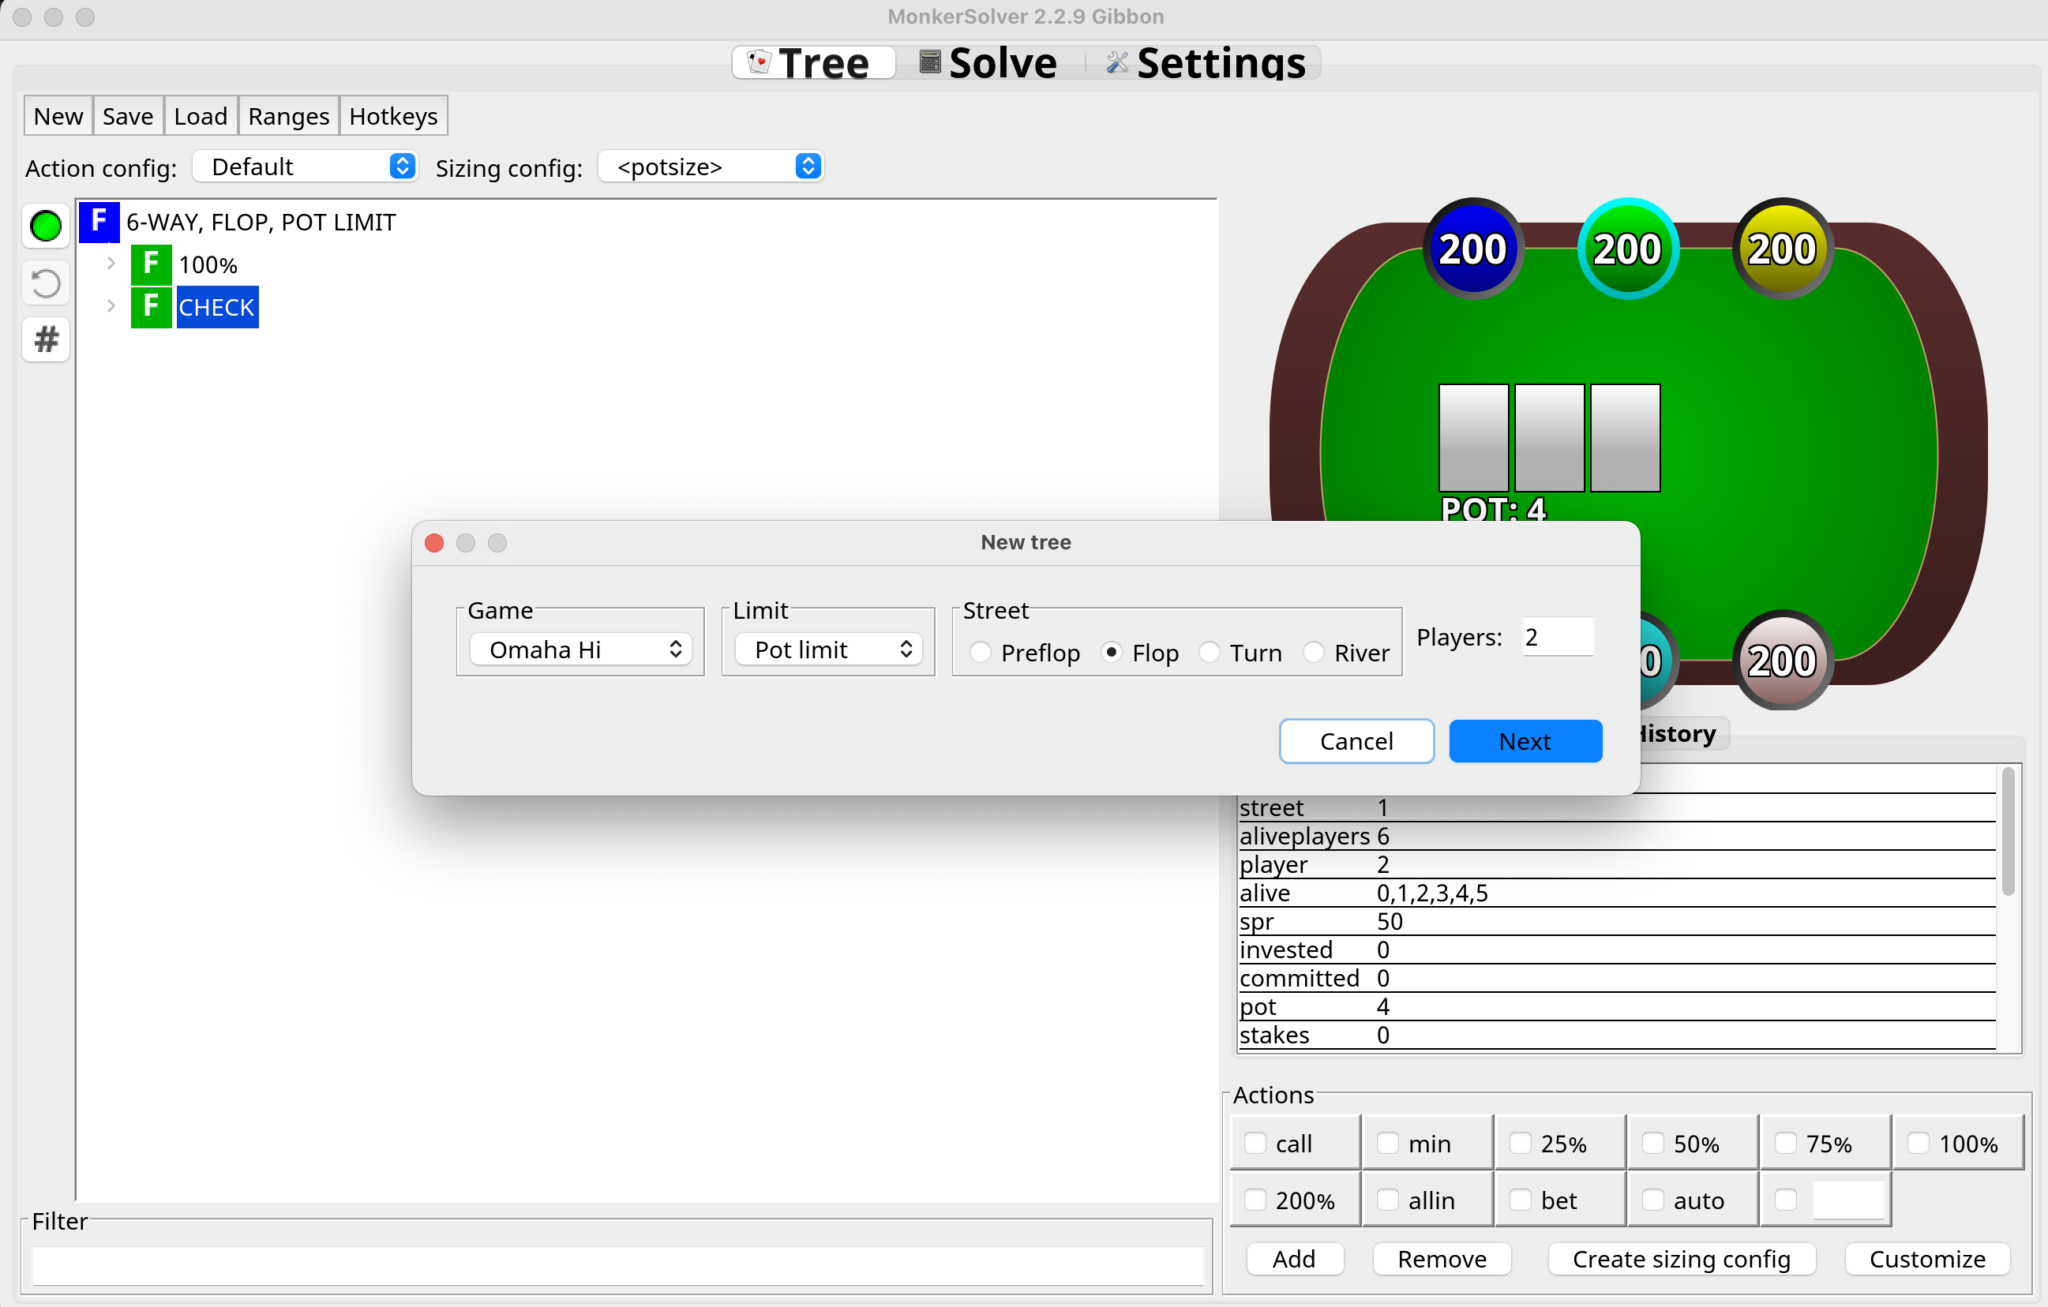Open the Pot limit dropdown
Viewport: 2048px width, 1307px height.
[827, 649]
